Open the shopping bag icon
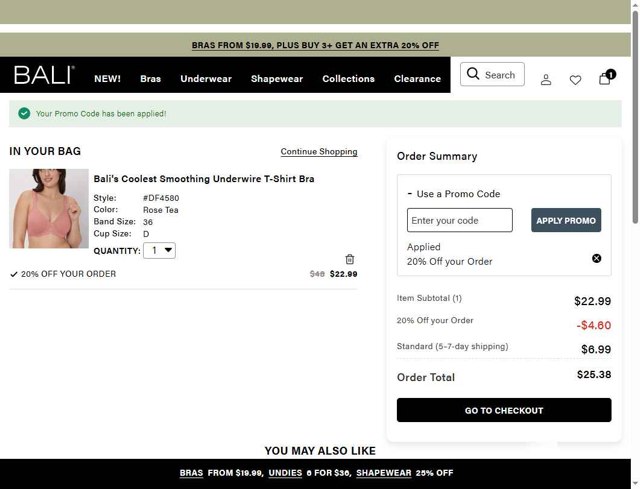Screen dimensions: 640x489 606,78
